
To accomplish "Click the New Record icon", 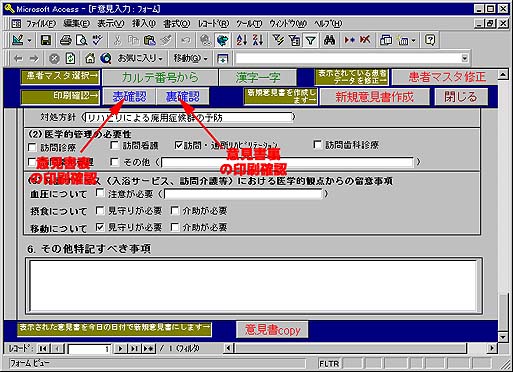I will click(349, 40).
